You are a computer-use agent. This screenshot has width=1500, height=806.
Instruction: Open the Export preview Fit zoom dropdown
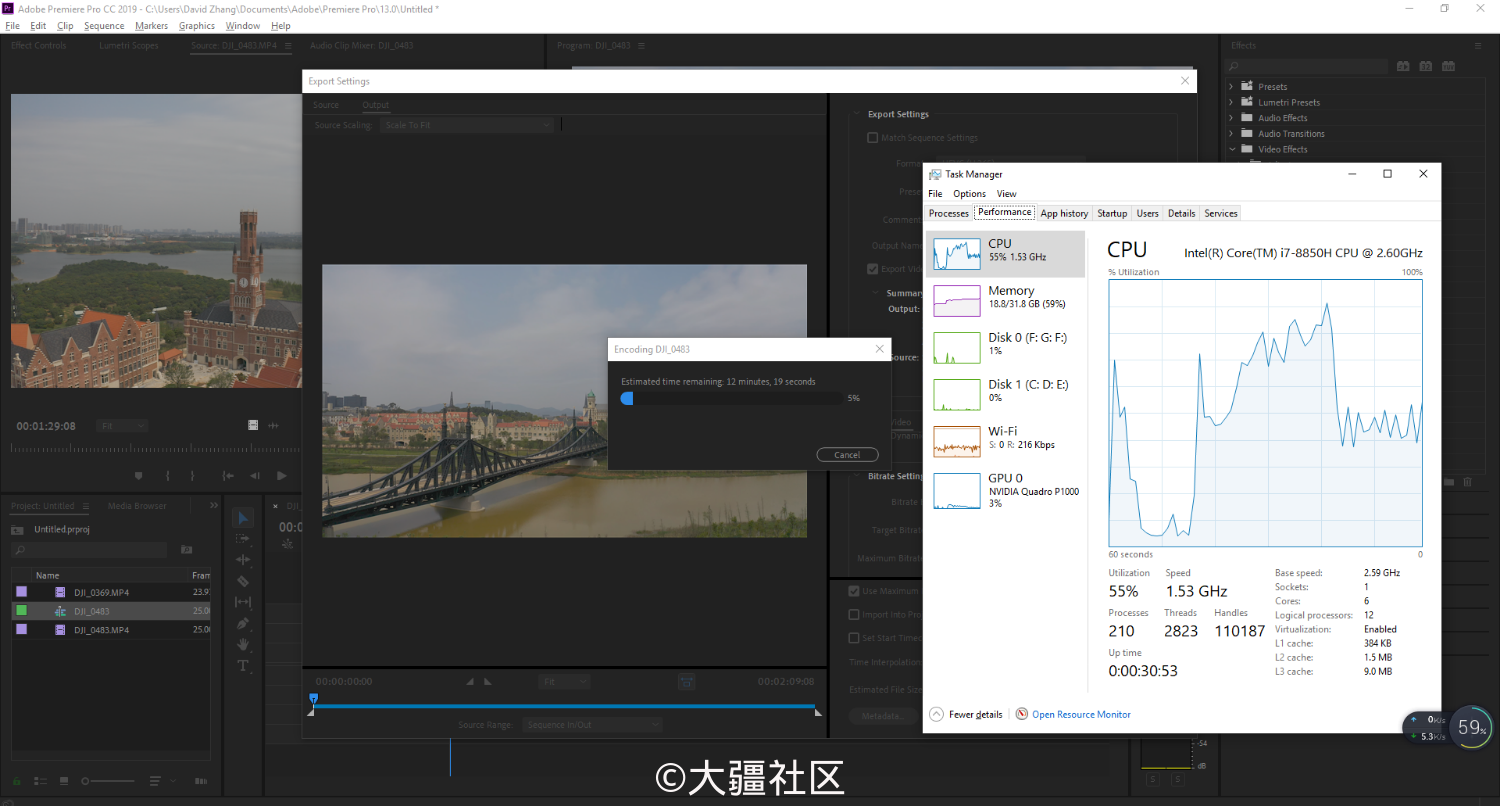(564, 681)
